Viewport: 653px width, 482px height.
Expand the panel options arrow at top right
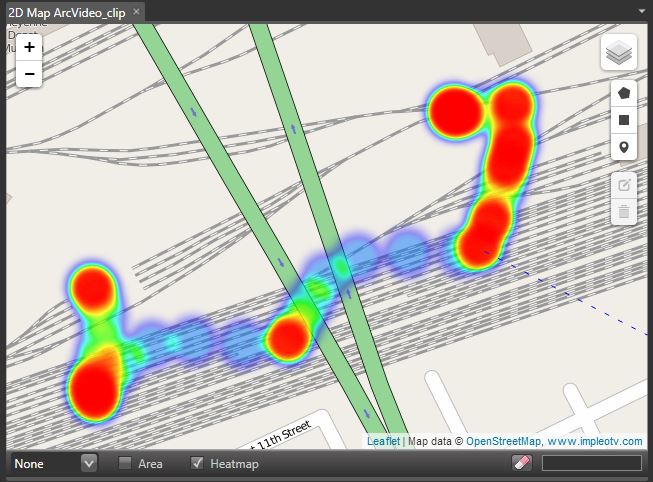[640, 10]
